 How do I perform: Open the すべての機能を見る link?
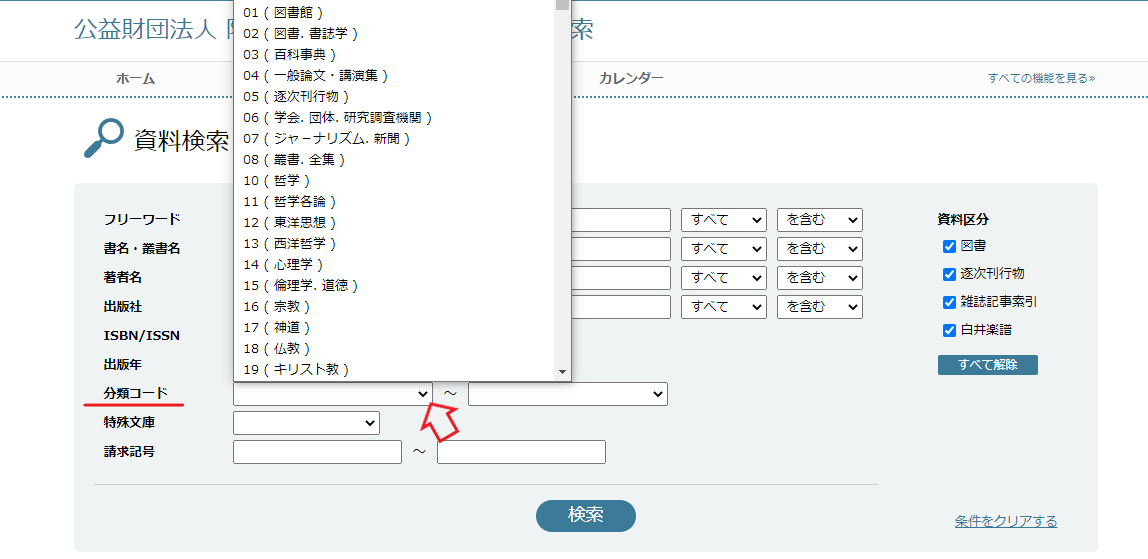click(x=1040, y=78)
